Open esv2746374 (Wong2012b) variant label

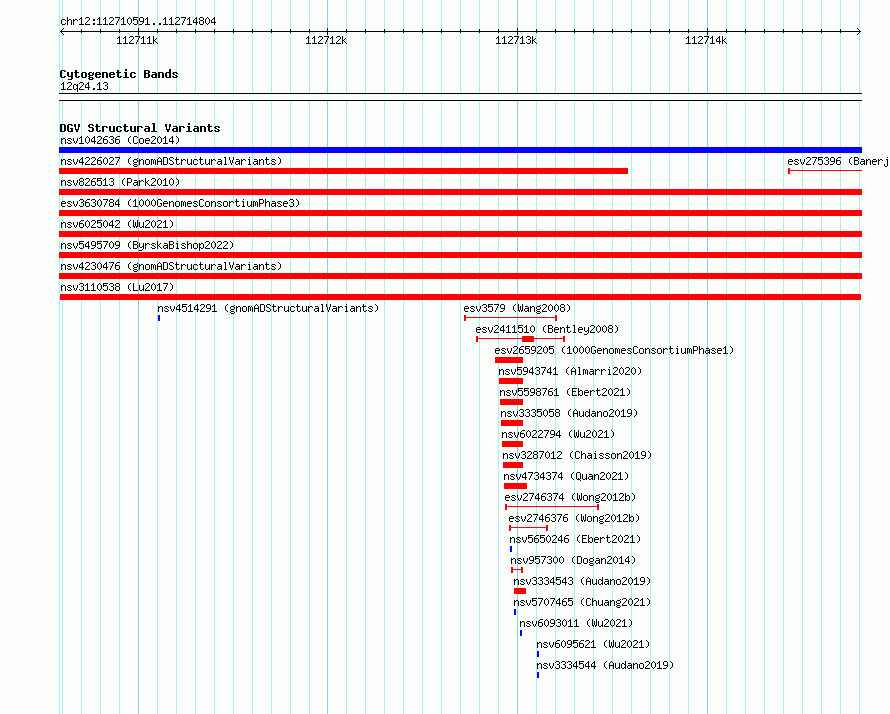coord(570,497)
